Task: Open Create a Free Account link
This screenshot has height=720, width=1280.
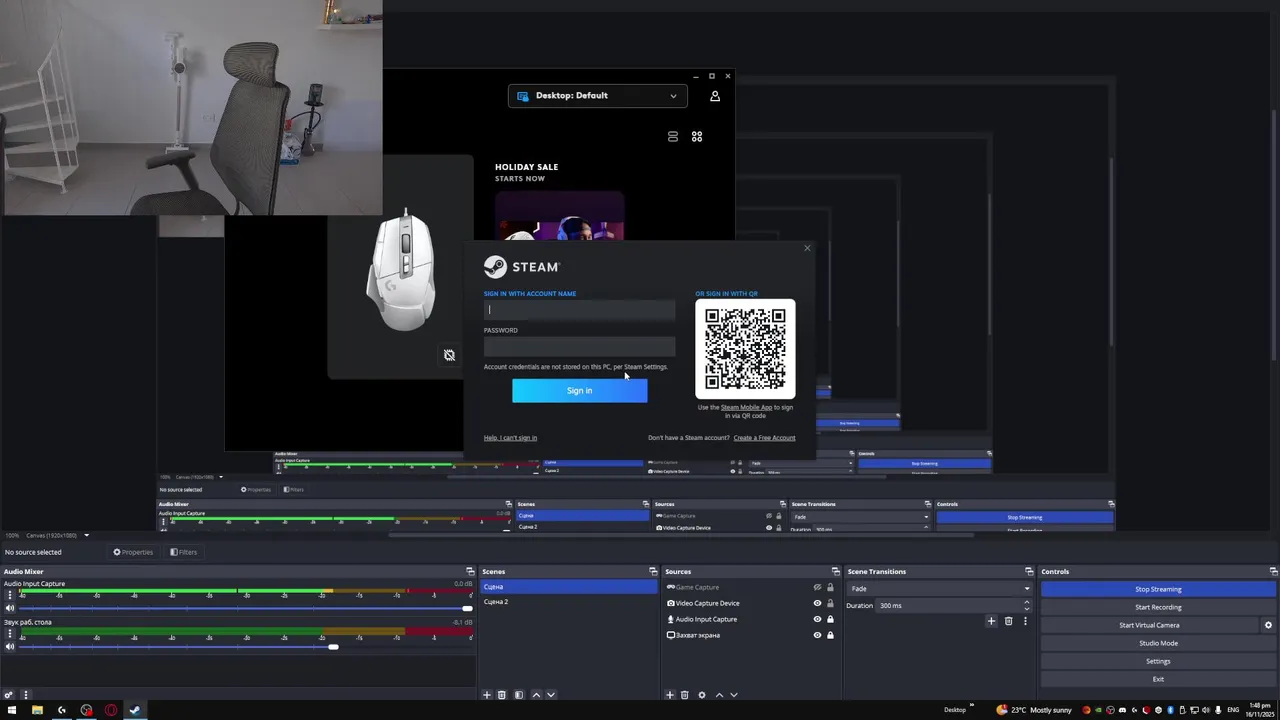Action: click(x=764, y=438)
